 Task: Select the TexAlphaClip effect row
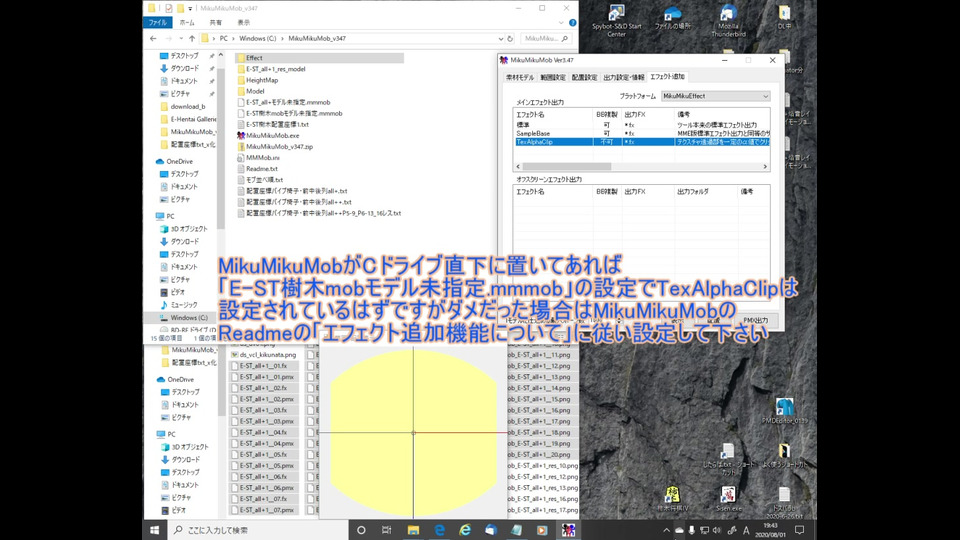click(642, 141)
